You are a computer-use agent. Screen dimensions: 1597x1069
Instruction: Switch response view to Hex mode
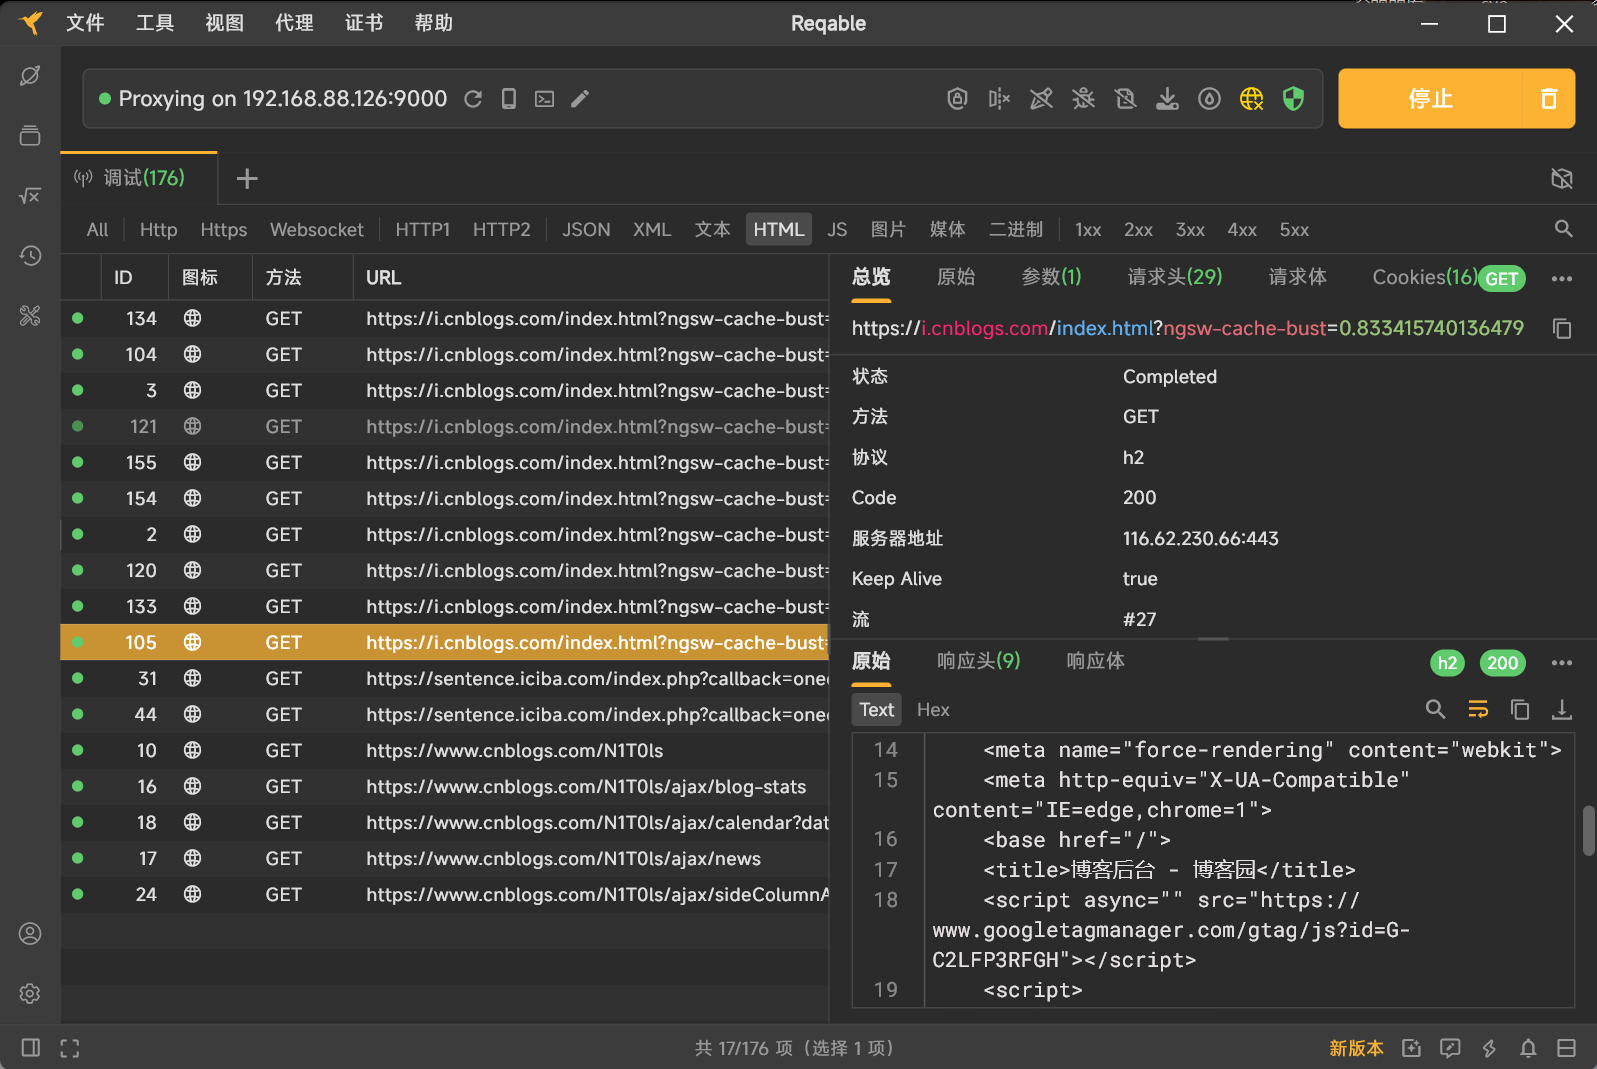pyautogui.click(x=932, y=710)
